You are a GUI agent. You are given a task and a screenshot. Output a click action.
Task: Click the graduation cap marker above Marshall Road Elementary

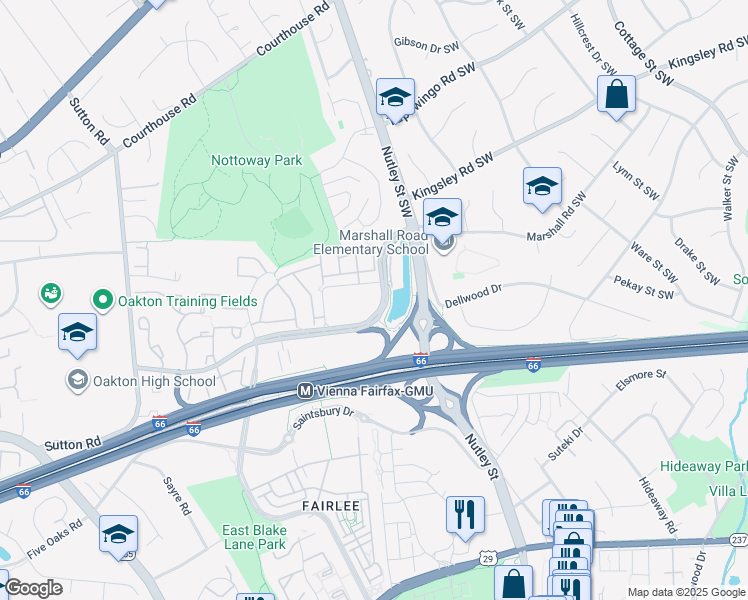tap(442, 220)
